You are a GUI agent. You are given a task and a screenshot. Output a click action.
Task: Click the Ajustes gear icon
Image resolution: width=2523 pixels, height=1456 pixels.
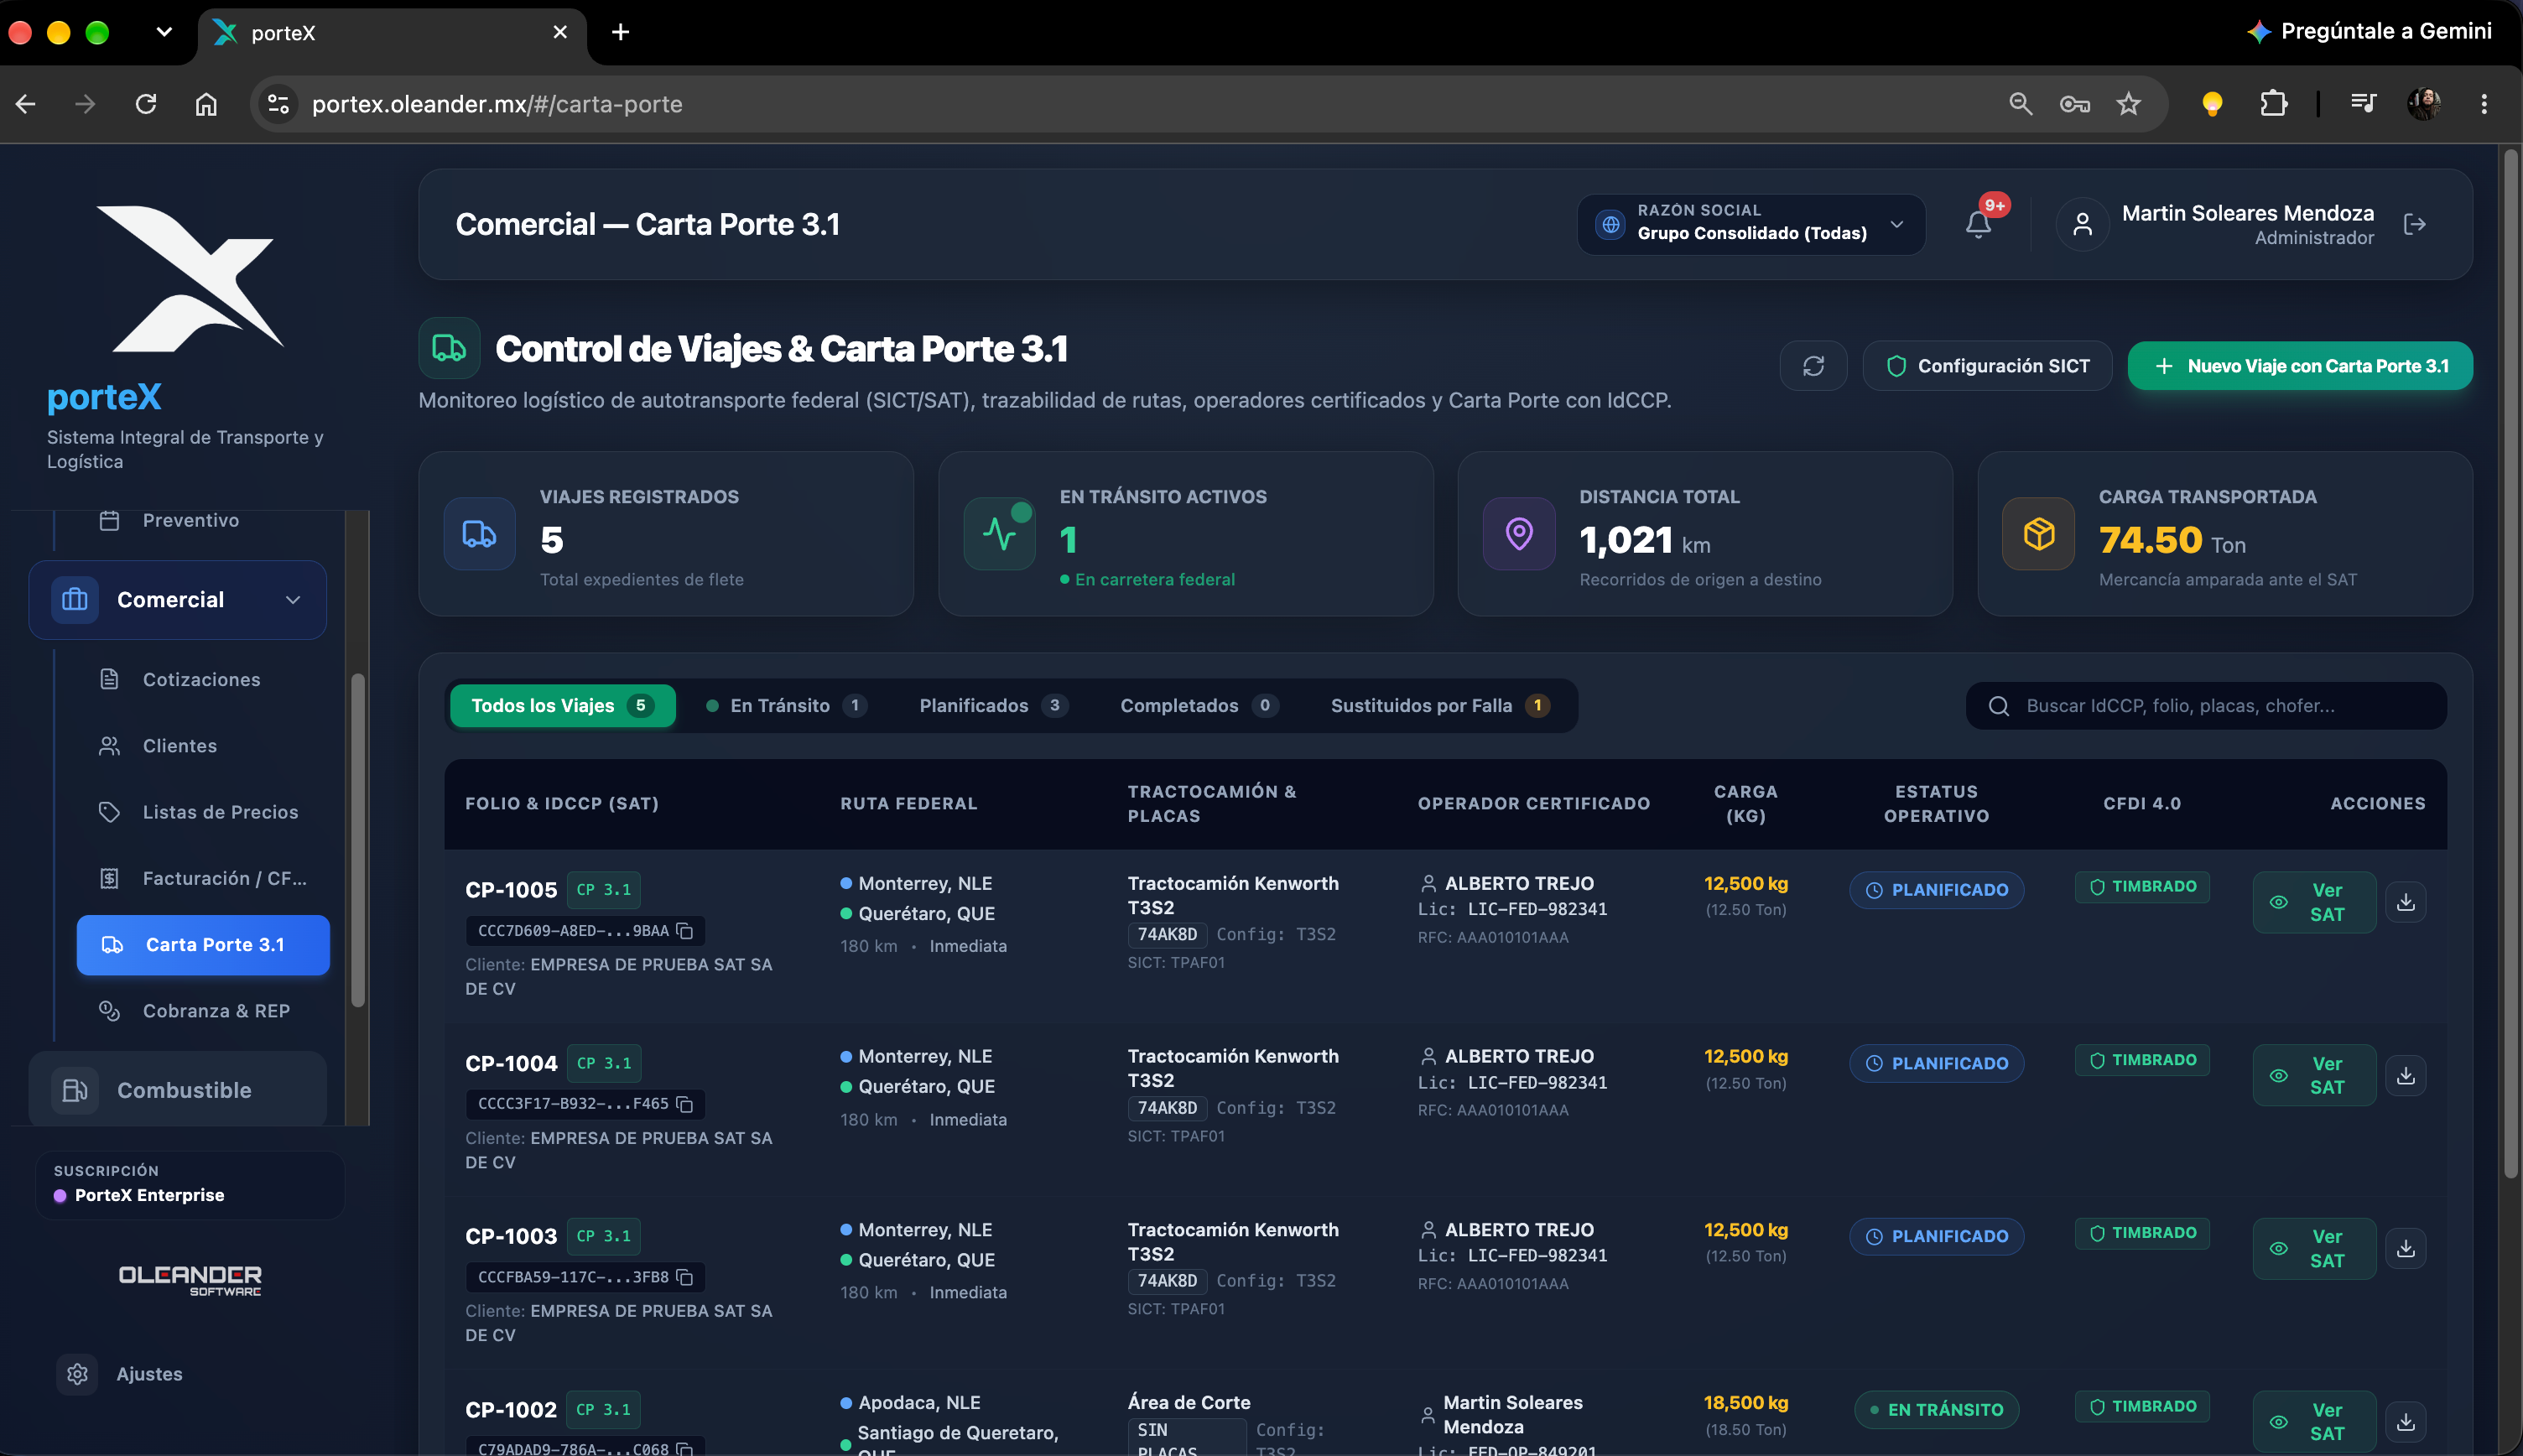[77, 1374]
